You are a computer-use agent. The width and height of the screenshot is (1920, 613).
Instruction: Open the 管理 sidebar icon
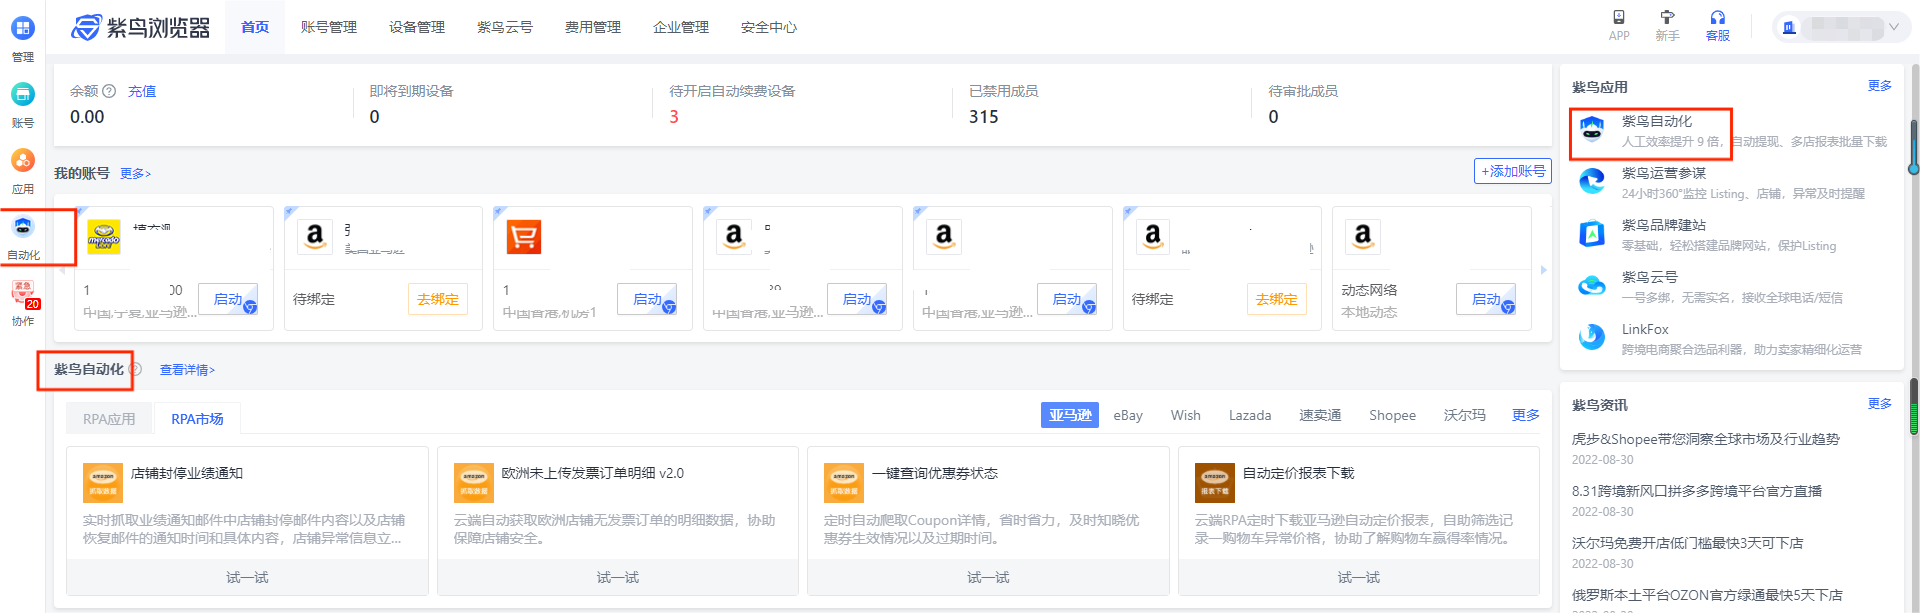pyautogui.click(x=22, y=28)
